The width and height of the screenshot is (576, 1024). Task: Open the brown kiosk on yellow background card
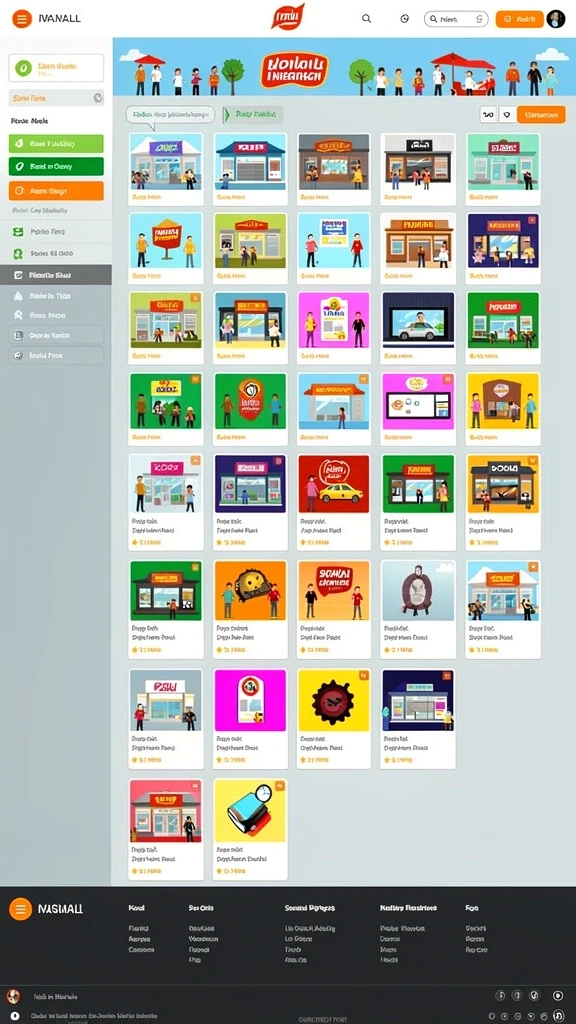click(503, 409)
